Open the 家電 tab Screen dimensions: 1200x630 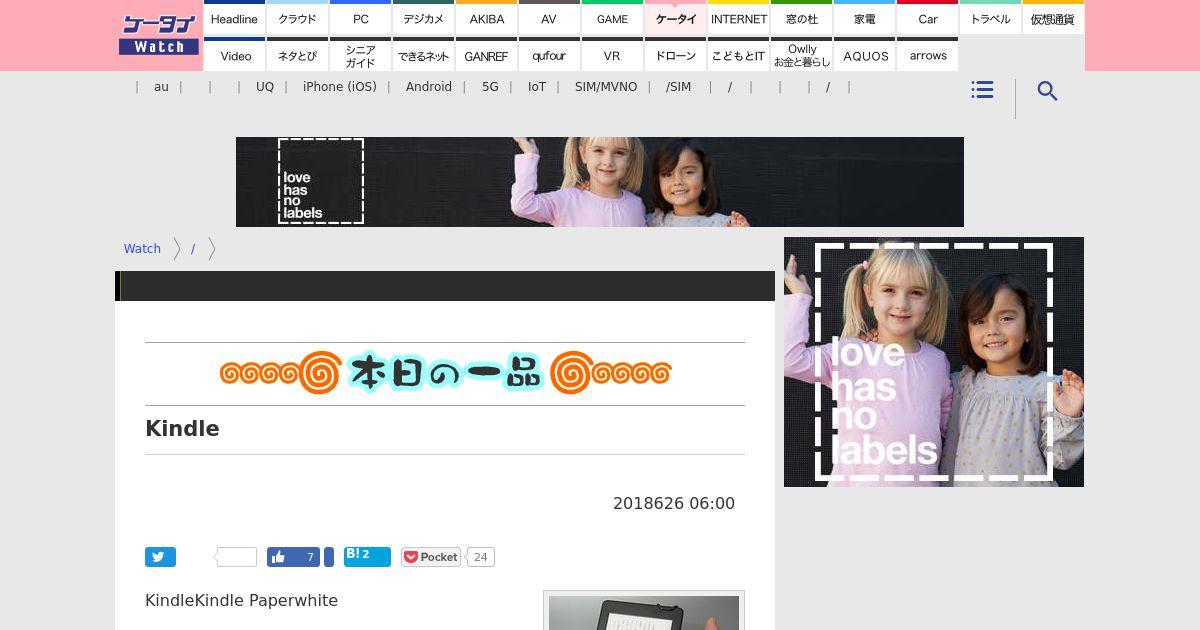(x=864, y=17)
